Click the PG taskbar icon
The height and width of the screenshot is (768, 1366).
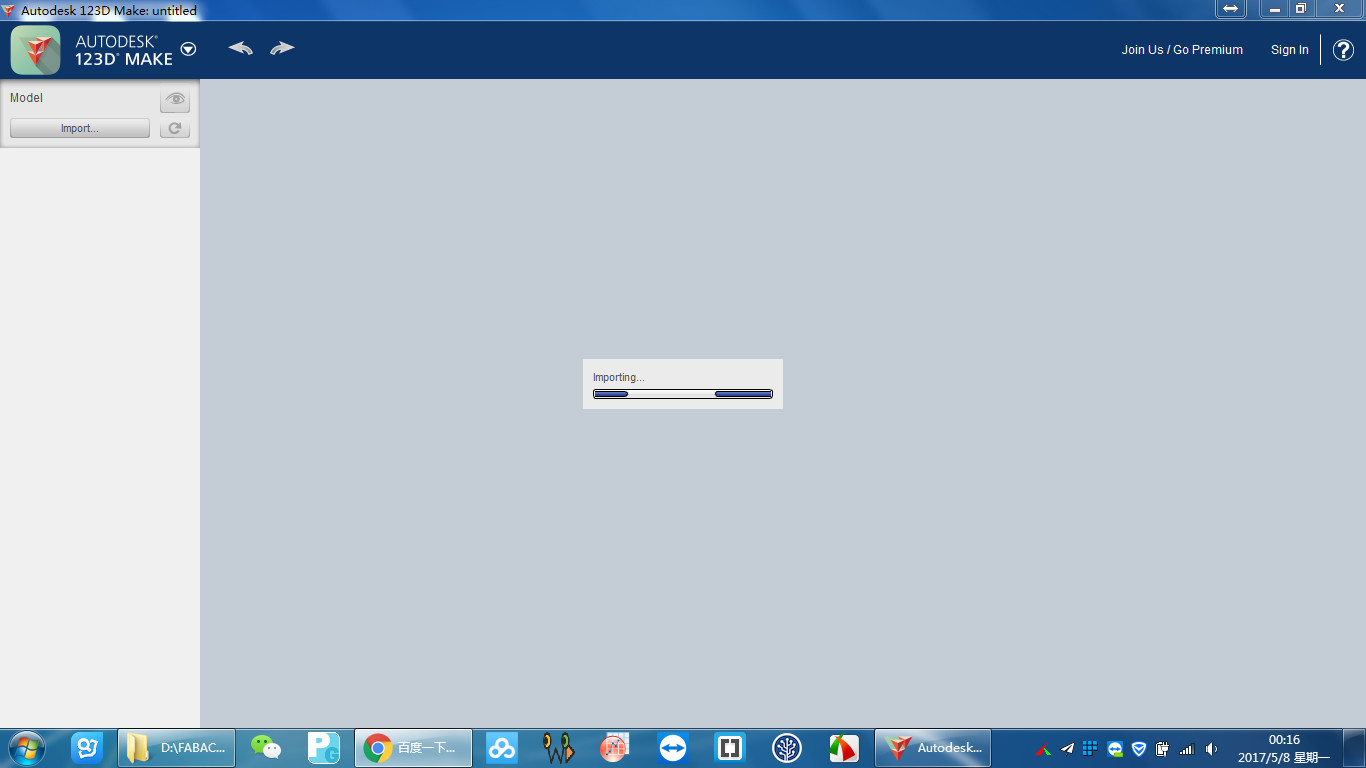(x=324, y=748)
